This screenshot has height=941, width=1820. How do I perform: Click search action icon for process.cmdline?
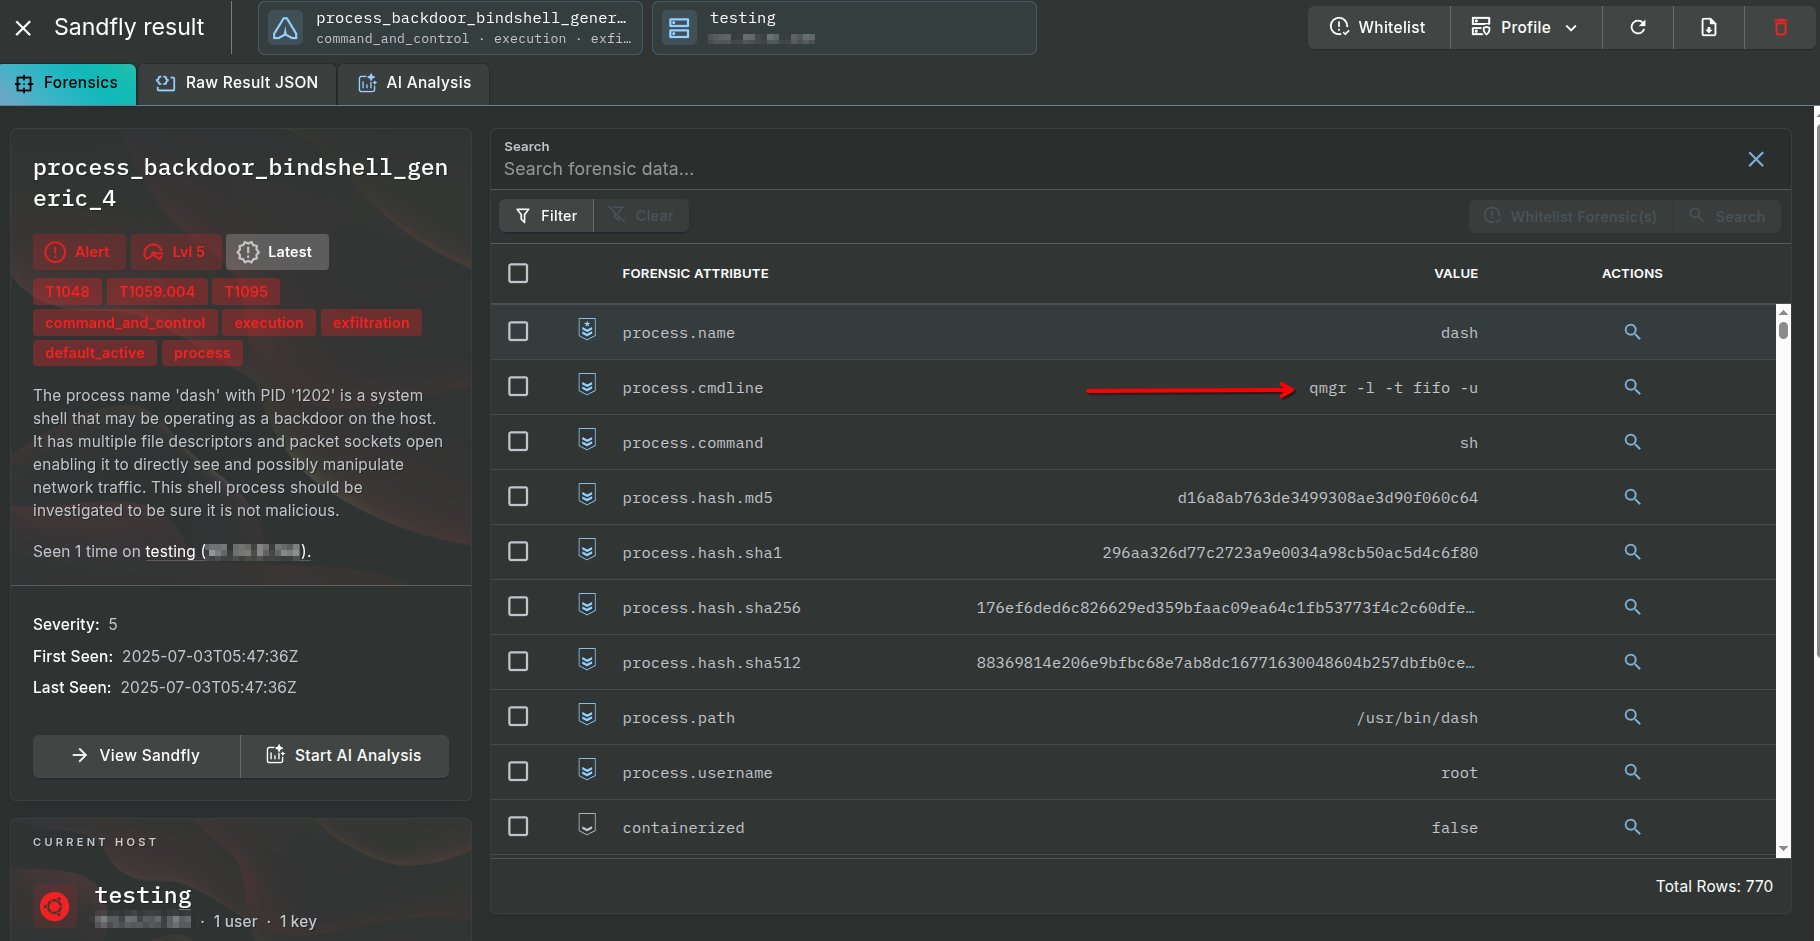click(1632, 387)
